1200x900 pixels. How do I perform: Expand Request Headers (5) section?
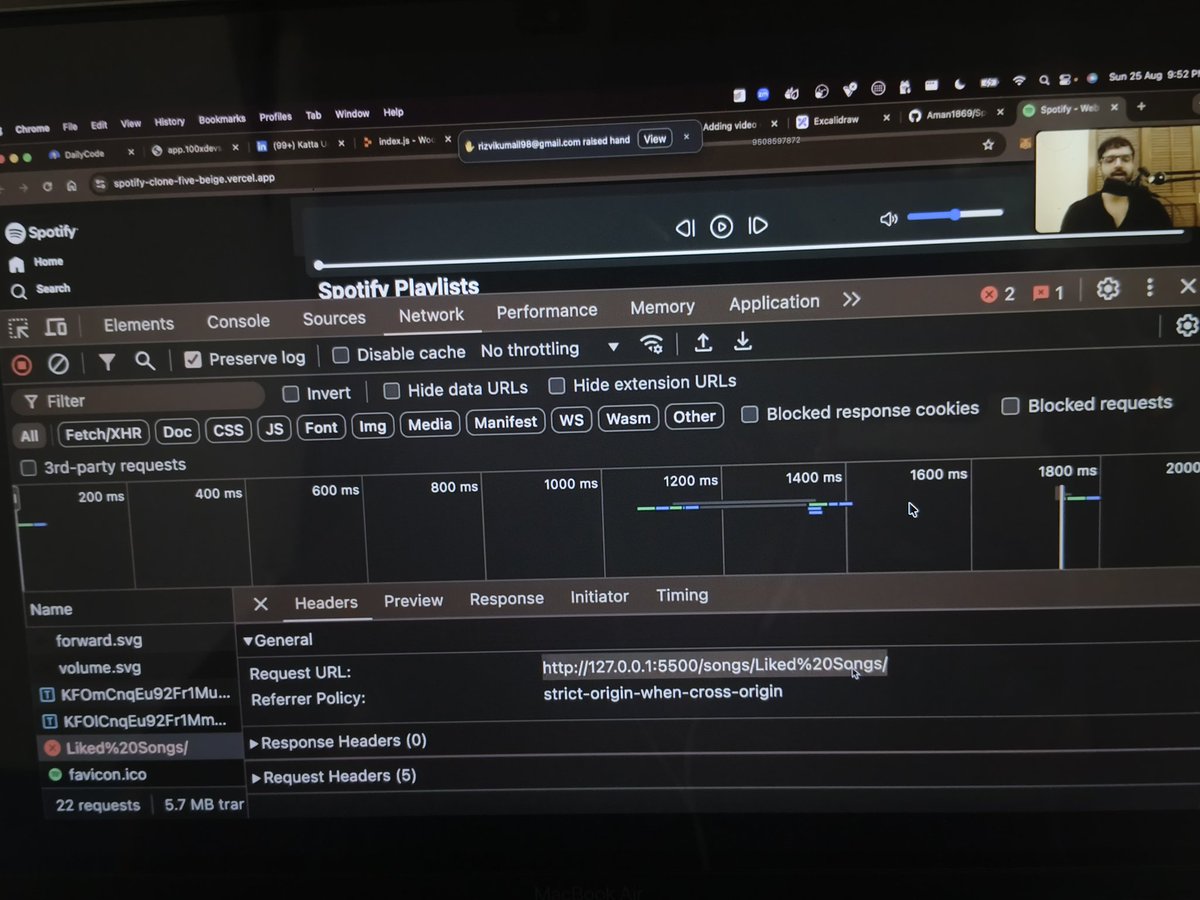click(333, 776)
